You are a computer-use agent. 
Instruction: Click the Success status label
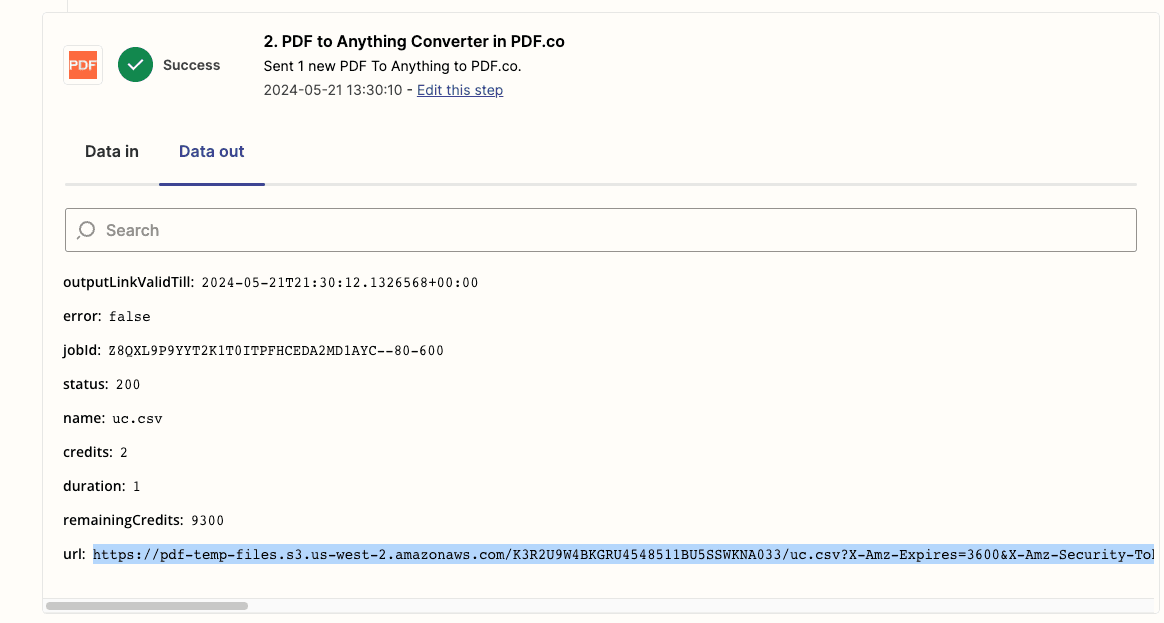coord(190,64)
